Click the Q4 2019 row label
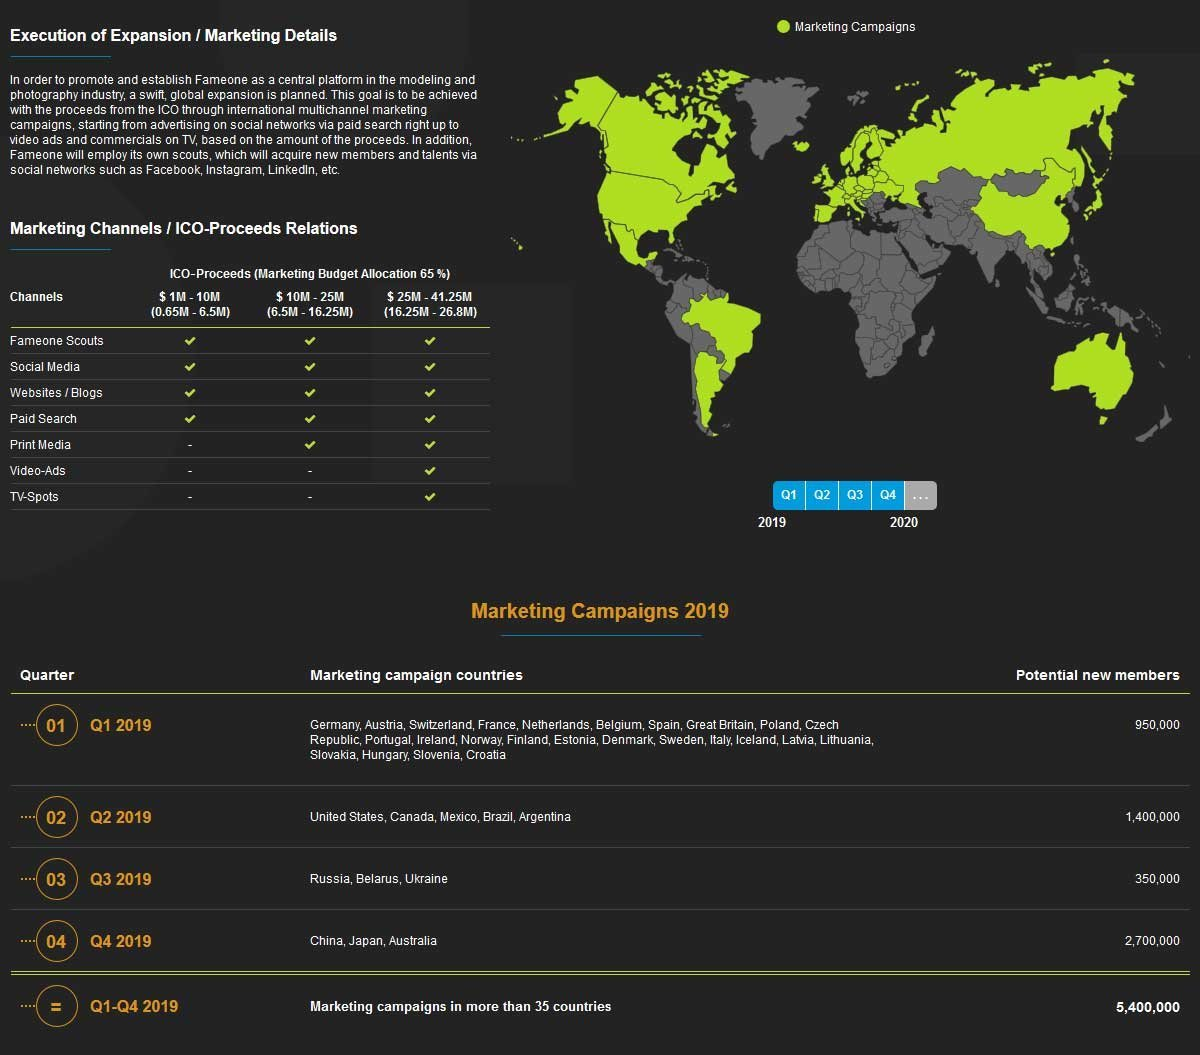The image size is (1200, 1055). (121, 941)
